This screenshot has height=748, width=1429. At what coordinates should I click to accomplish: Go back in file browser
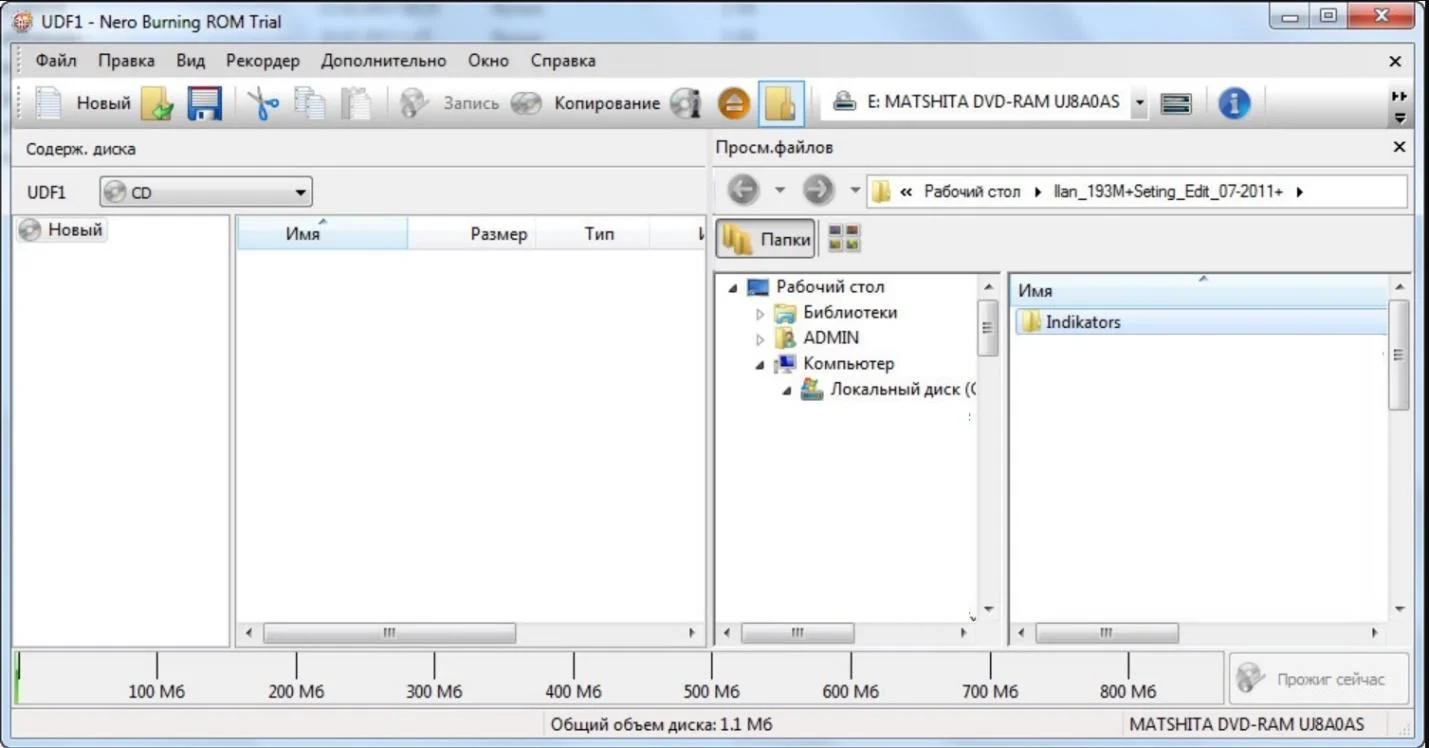click(743, 190)
